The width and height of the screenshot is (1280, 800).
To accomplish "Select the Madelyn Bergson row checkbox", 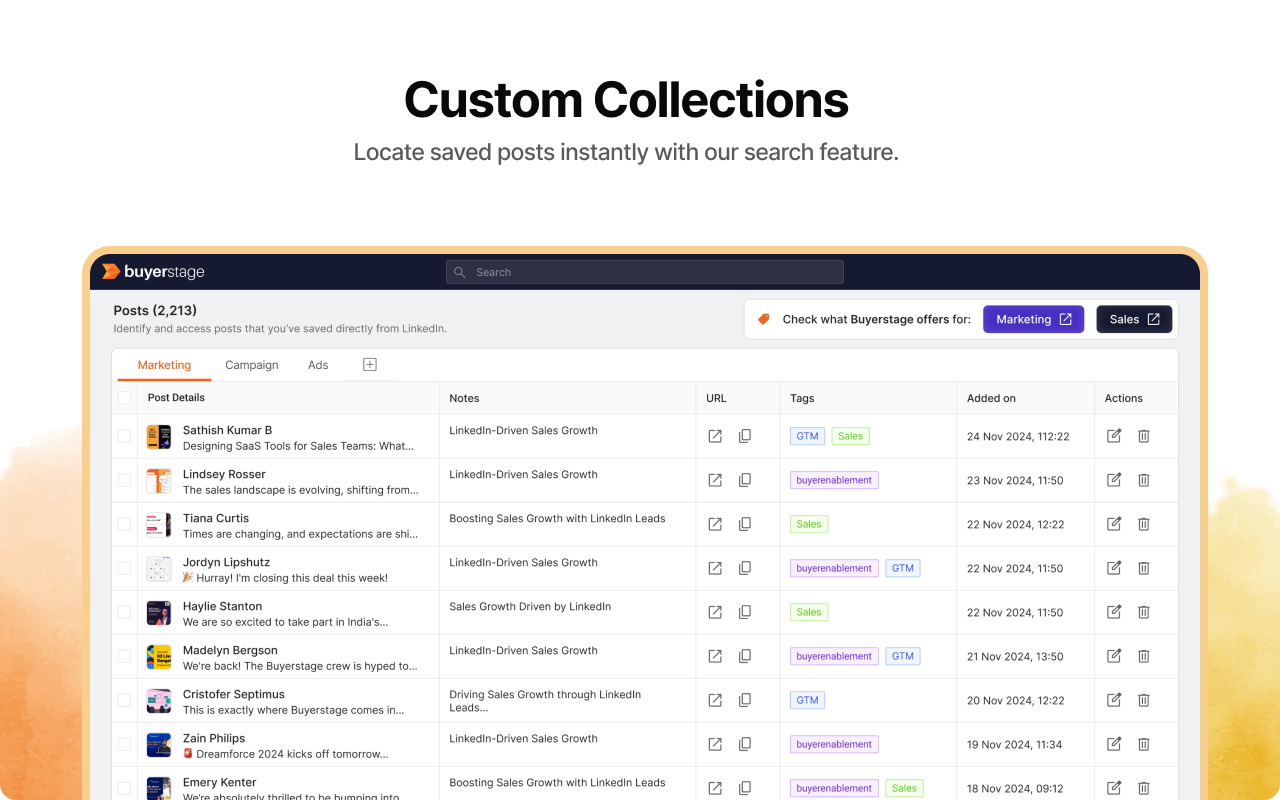I will [x=124, y=656].
